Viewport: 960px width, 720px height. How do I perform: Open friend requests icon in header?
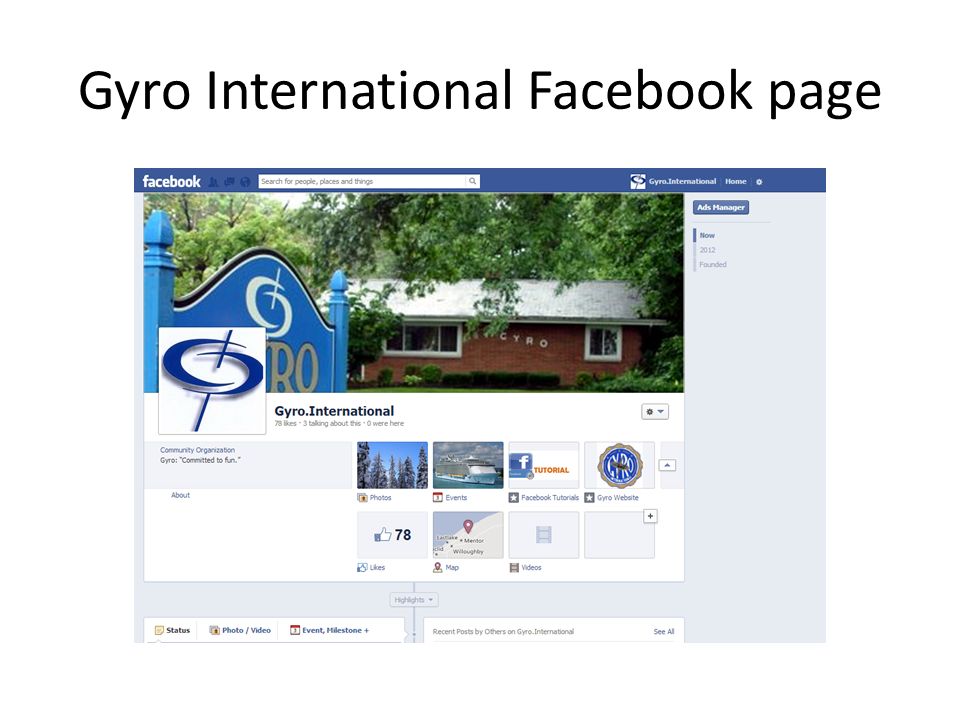click(x=214, y=182)
